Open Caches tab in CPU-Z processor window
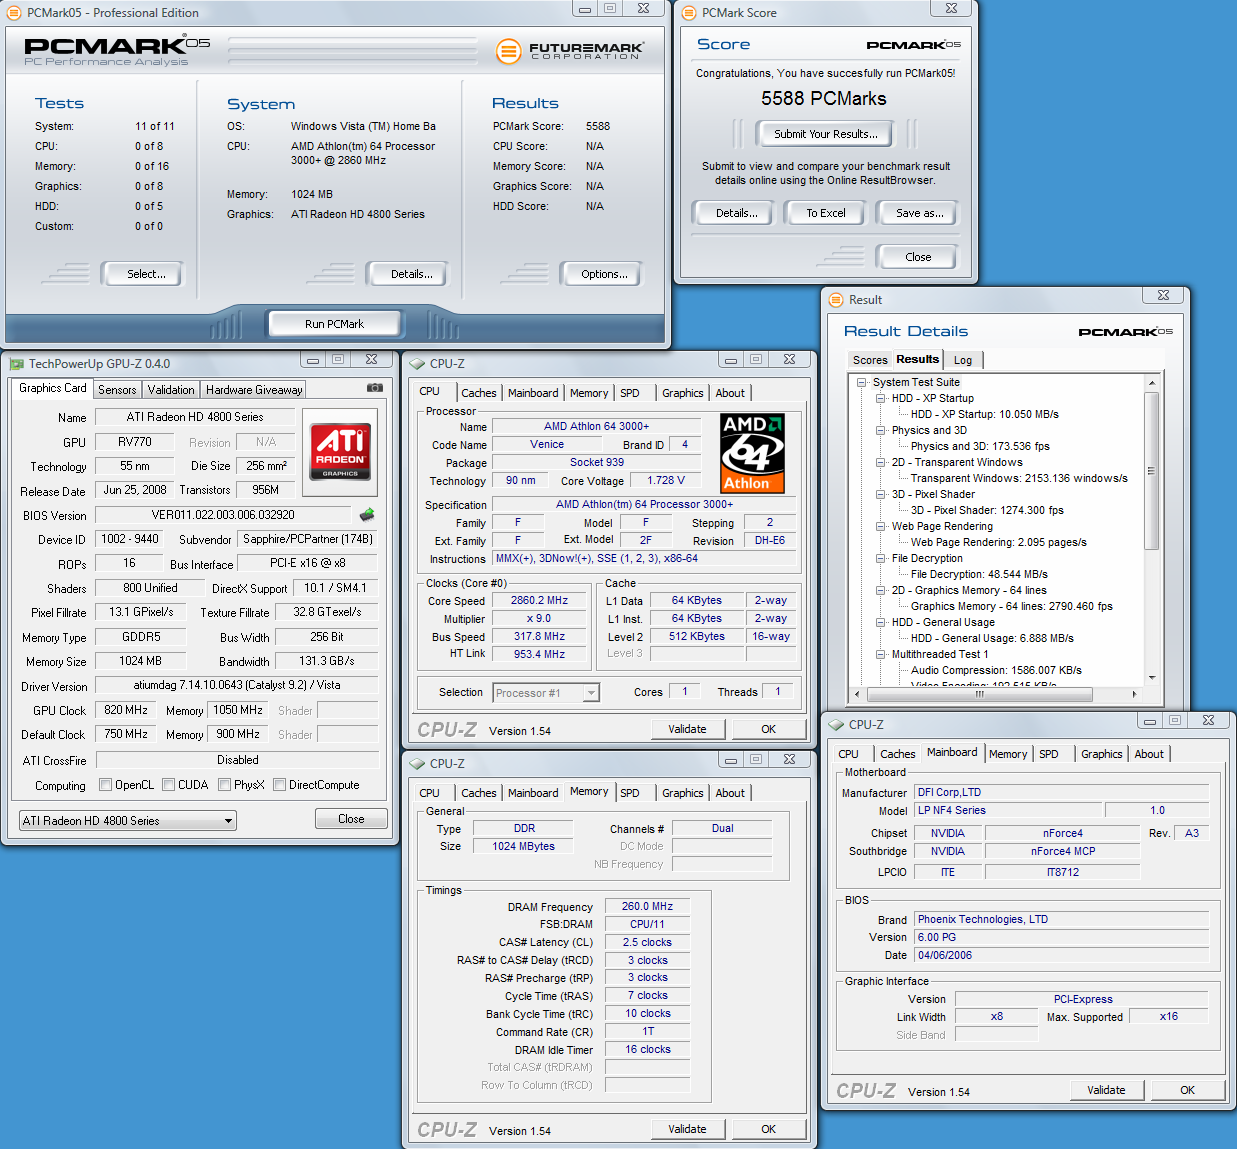This screenshot has width=1237, height=1149. click(x=479, y=393)
